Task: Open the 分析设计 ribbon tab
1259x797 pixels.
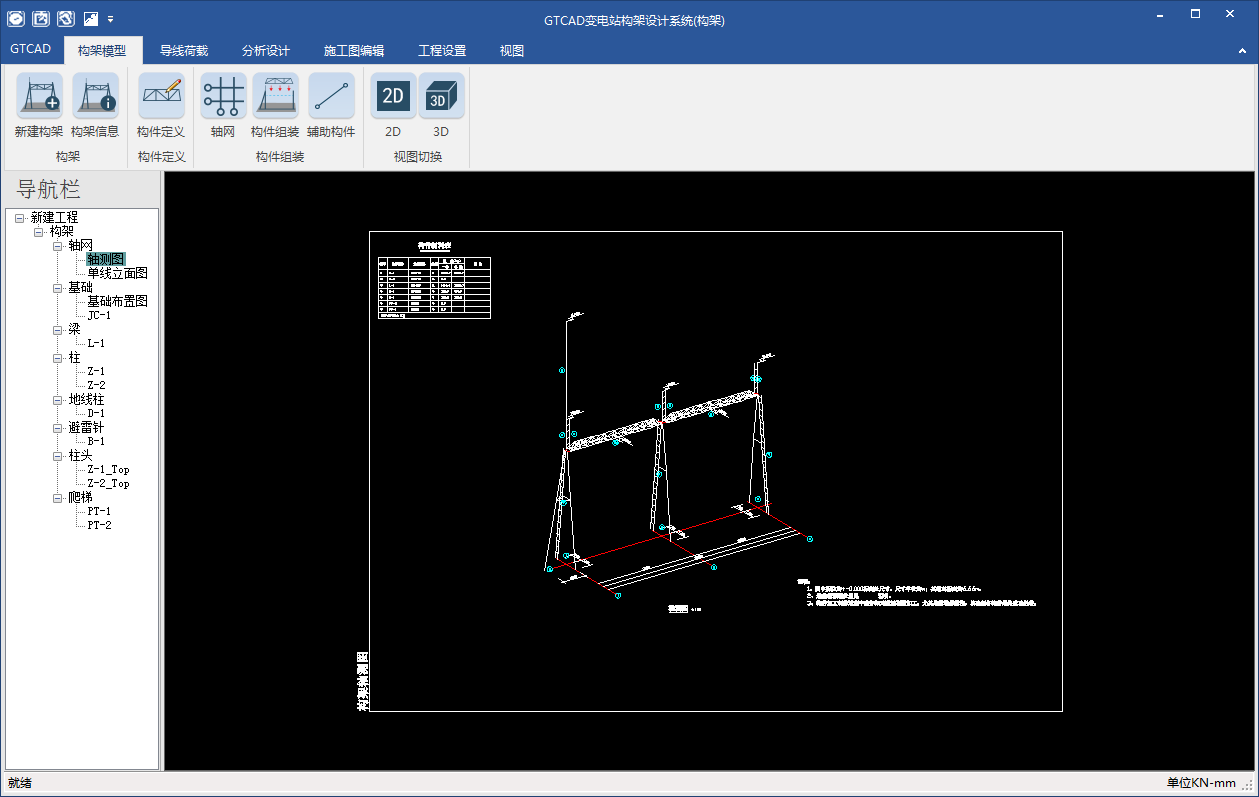Action: coord(266,51)
